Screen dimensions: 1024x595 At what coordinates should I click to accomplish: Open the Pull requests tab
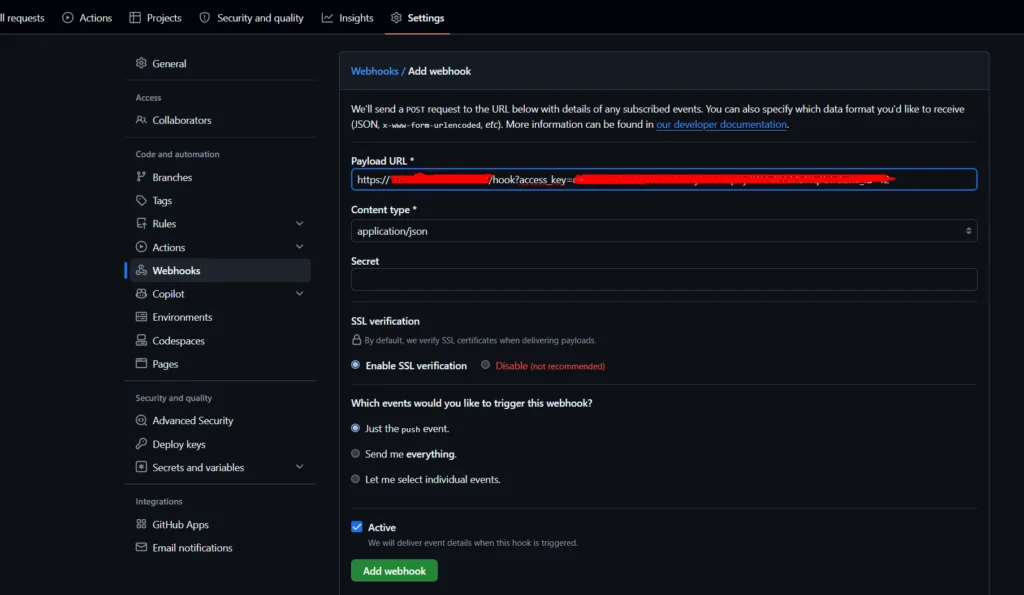point(22,18)
